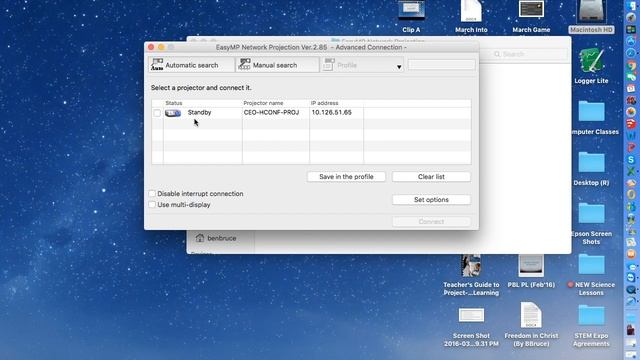
Task: Click the text field beside Profile dropdown
Action: pyautogui.click(x=441, y=64)
